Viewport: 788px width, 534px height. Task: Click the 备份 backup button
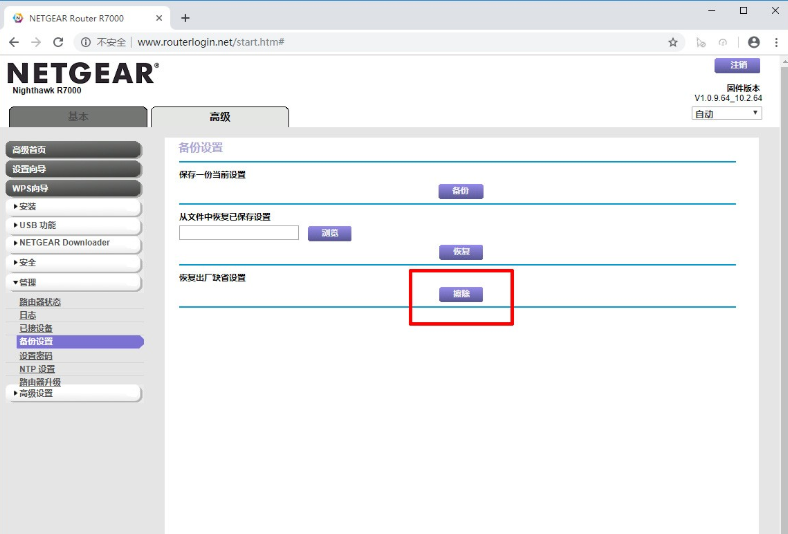click(x=461, y=191)
